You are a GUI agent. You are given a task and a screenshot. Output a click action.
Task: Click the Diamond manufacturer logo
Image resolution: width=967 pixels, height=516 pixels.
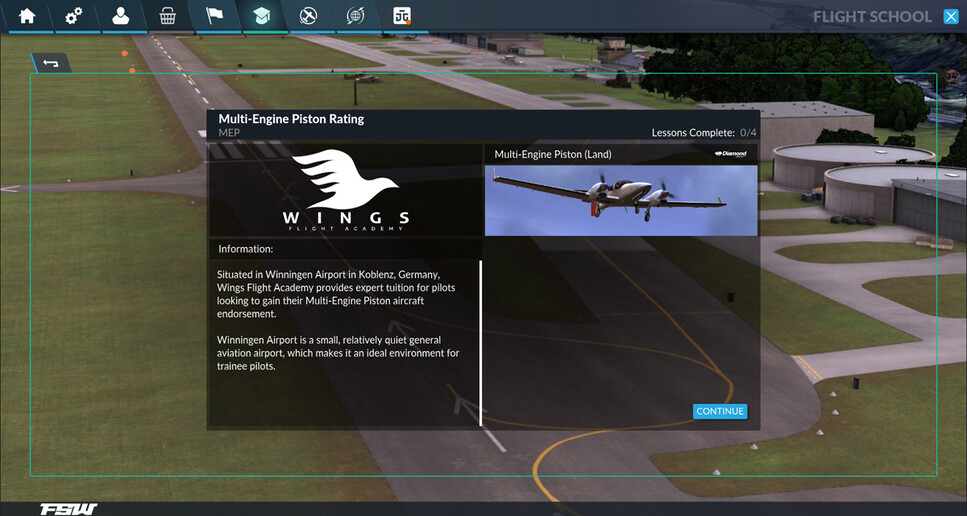(x=731, y=154)
